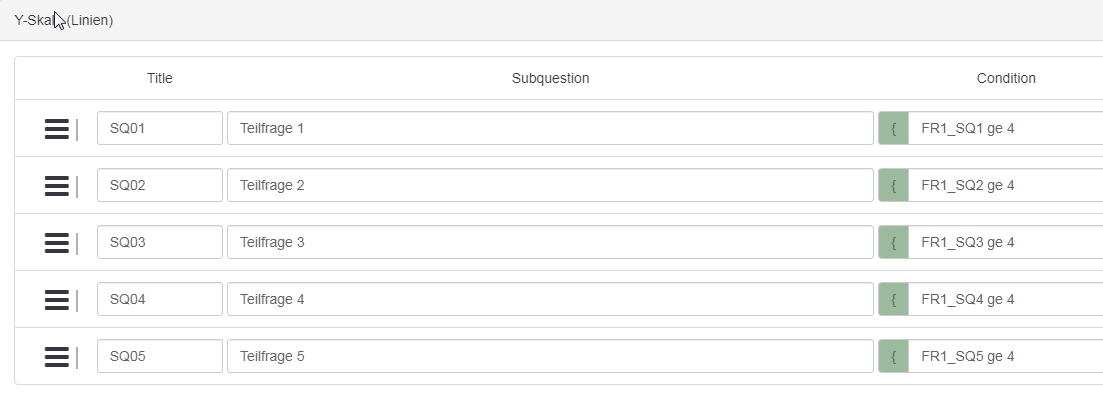Open expression brace button for FR1_SQ1 condition
The width and height of the screenshot is (1103, 398).
[x=893, y=128]
